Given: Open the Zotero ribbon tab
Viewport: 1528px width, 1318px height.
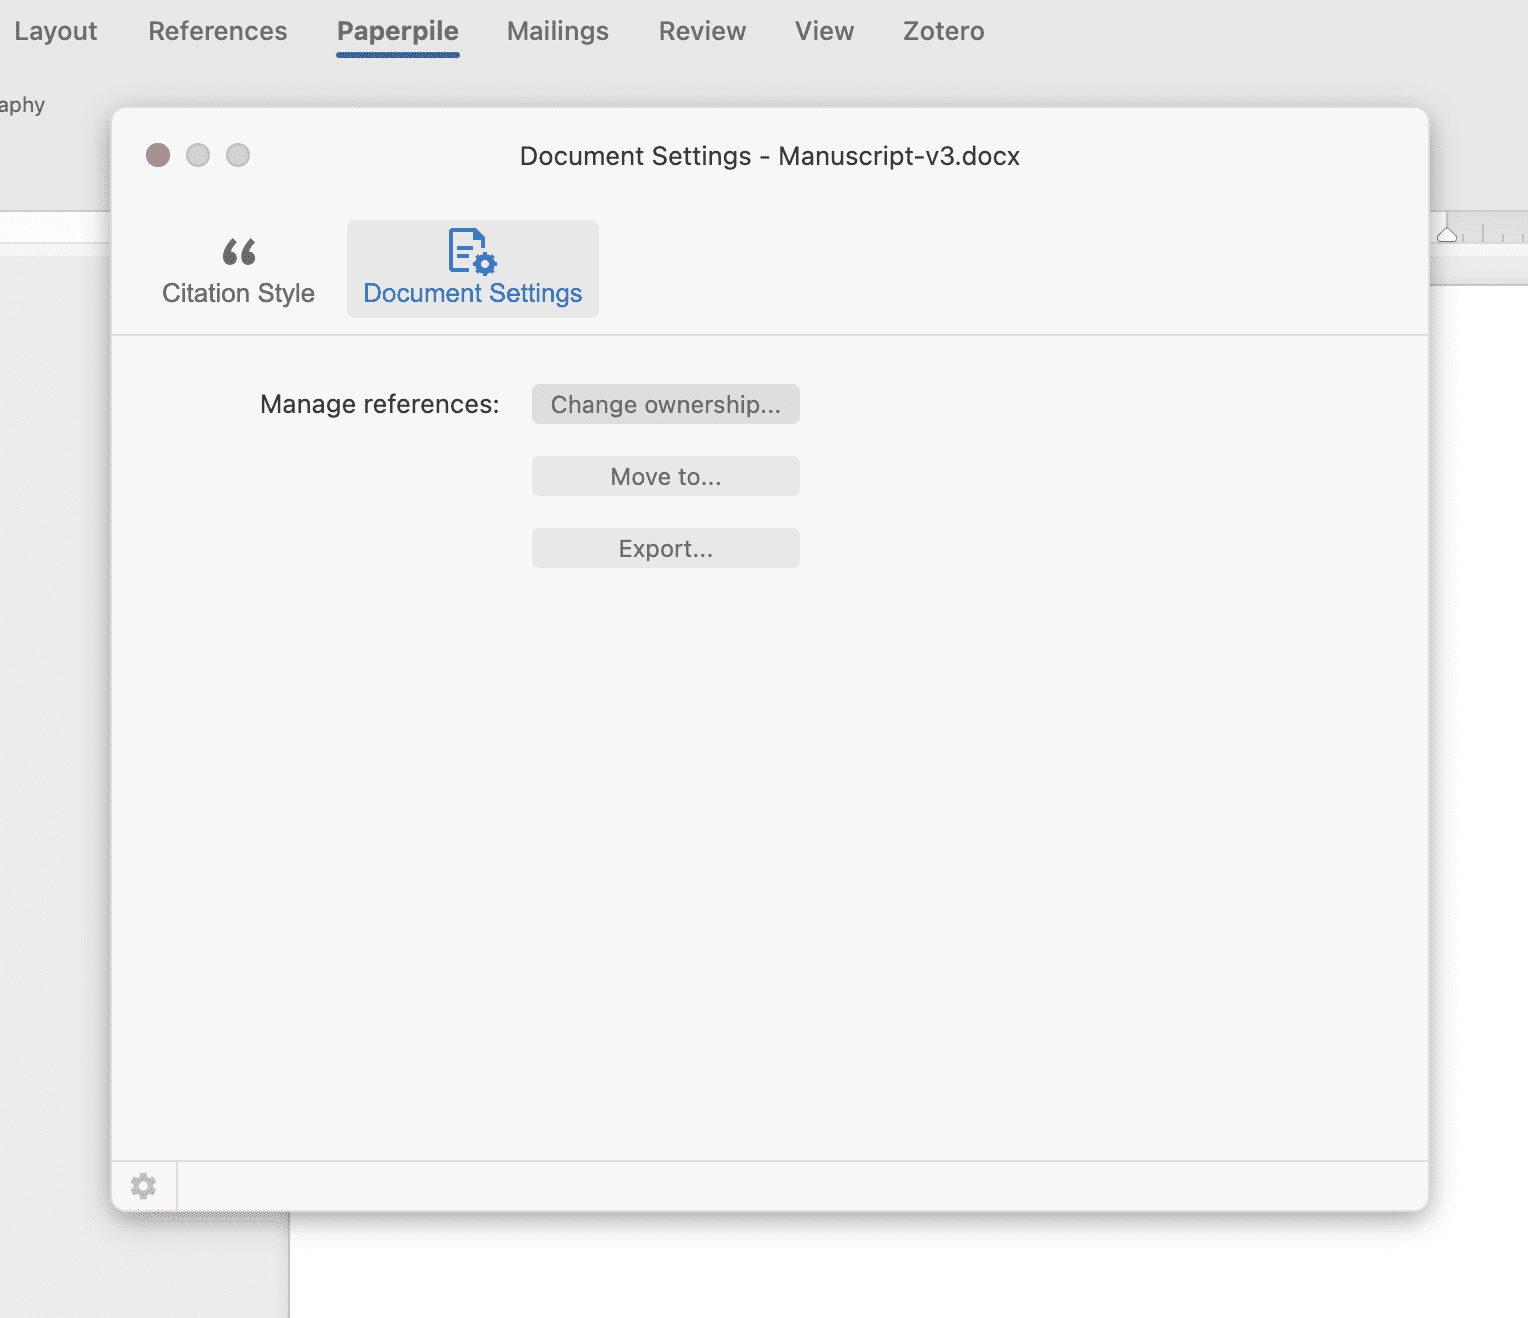Looking at the screenshot, I should point(943,31).
